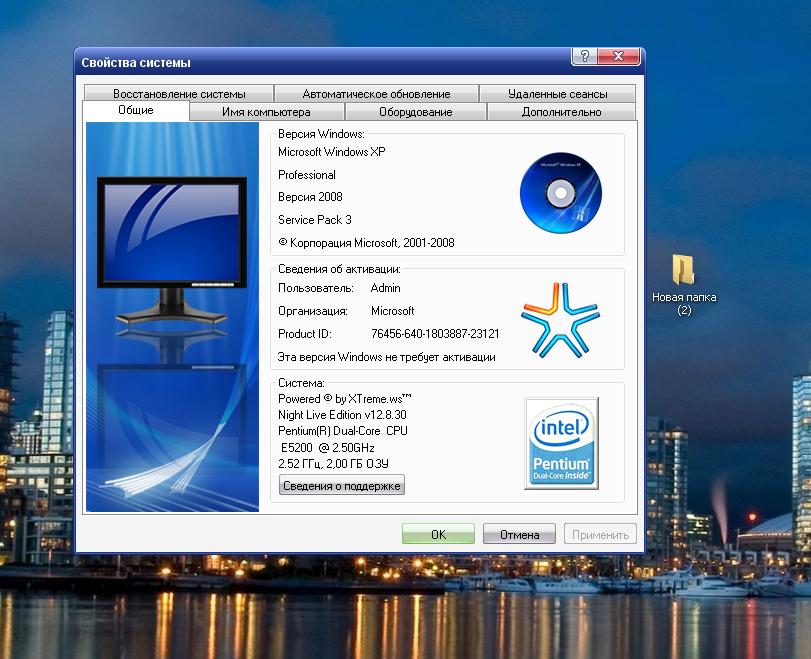Open the Дополнительно tab
Viewport: 811px width, 659px height.
(x=561, y=112)
